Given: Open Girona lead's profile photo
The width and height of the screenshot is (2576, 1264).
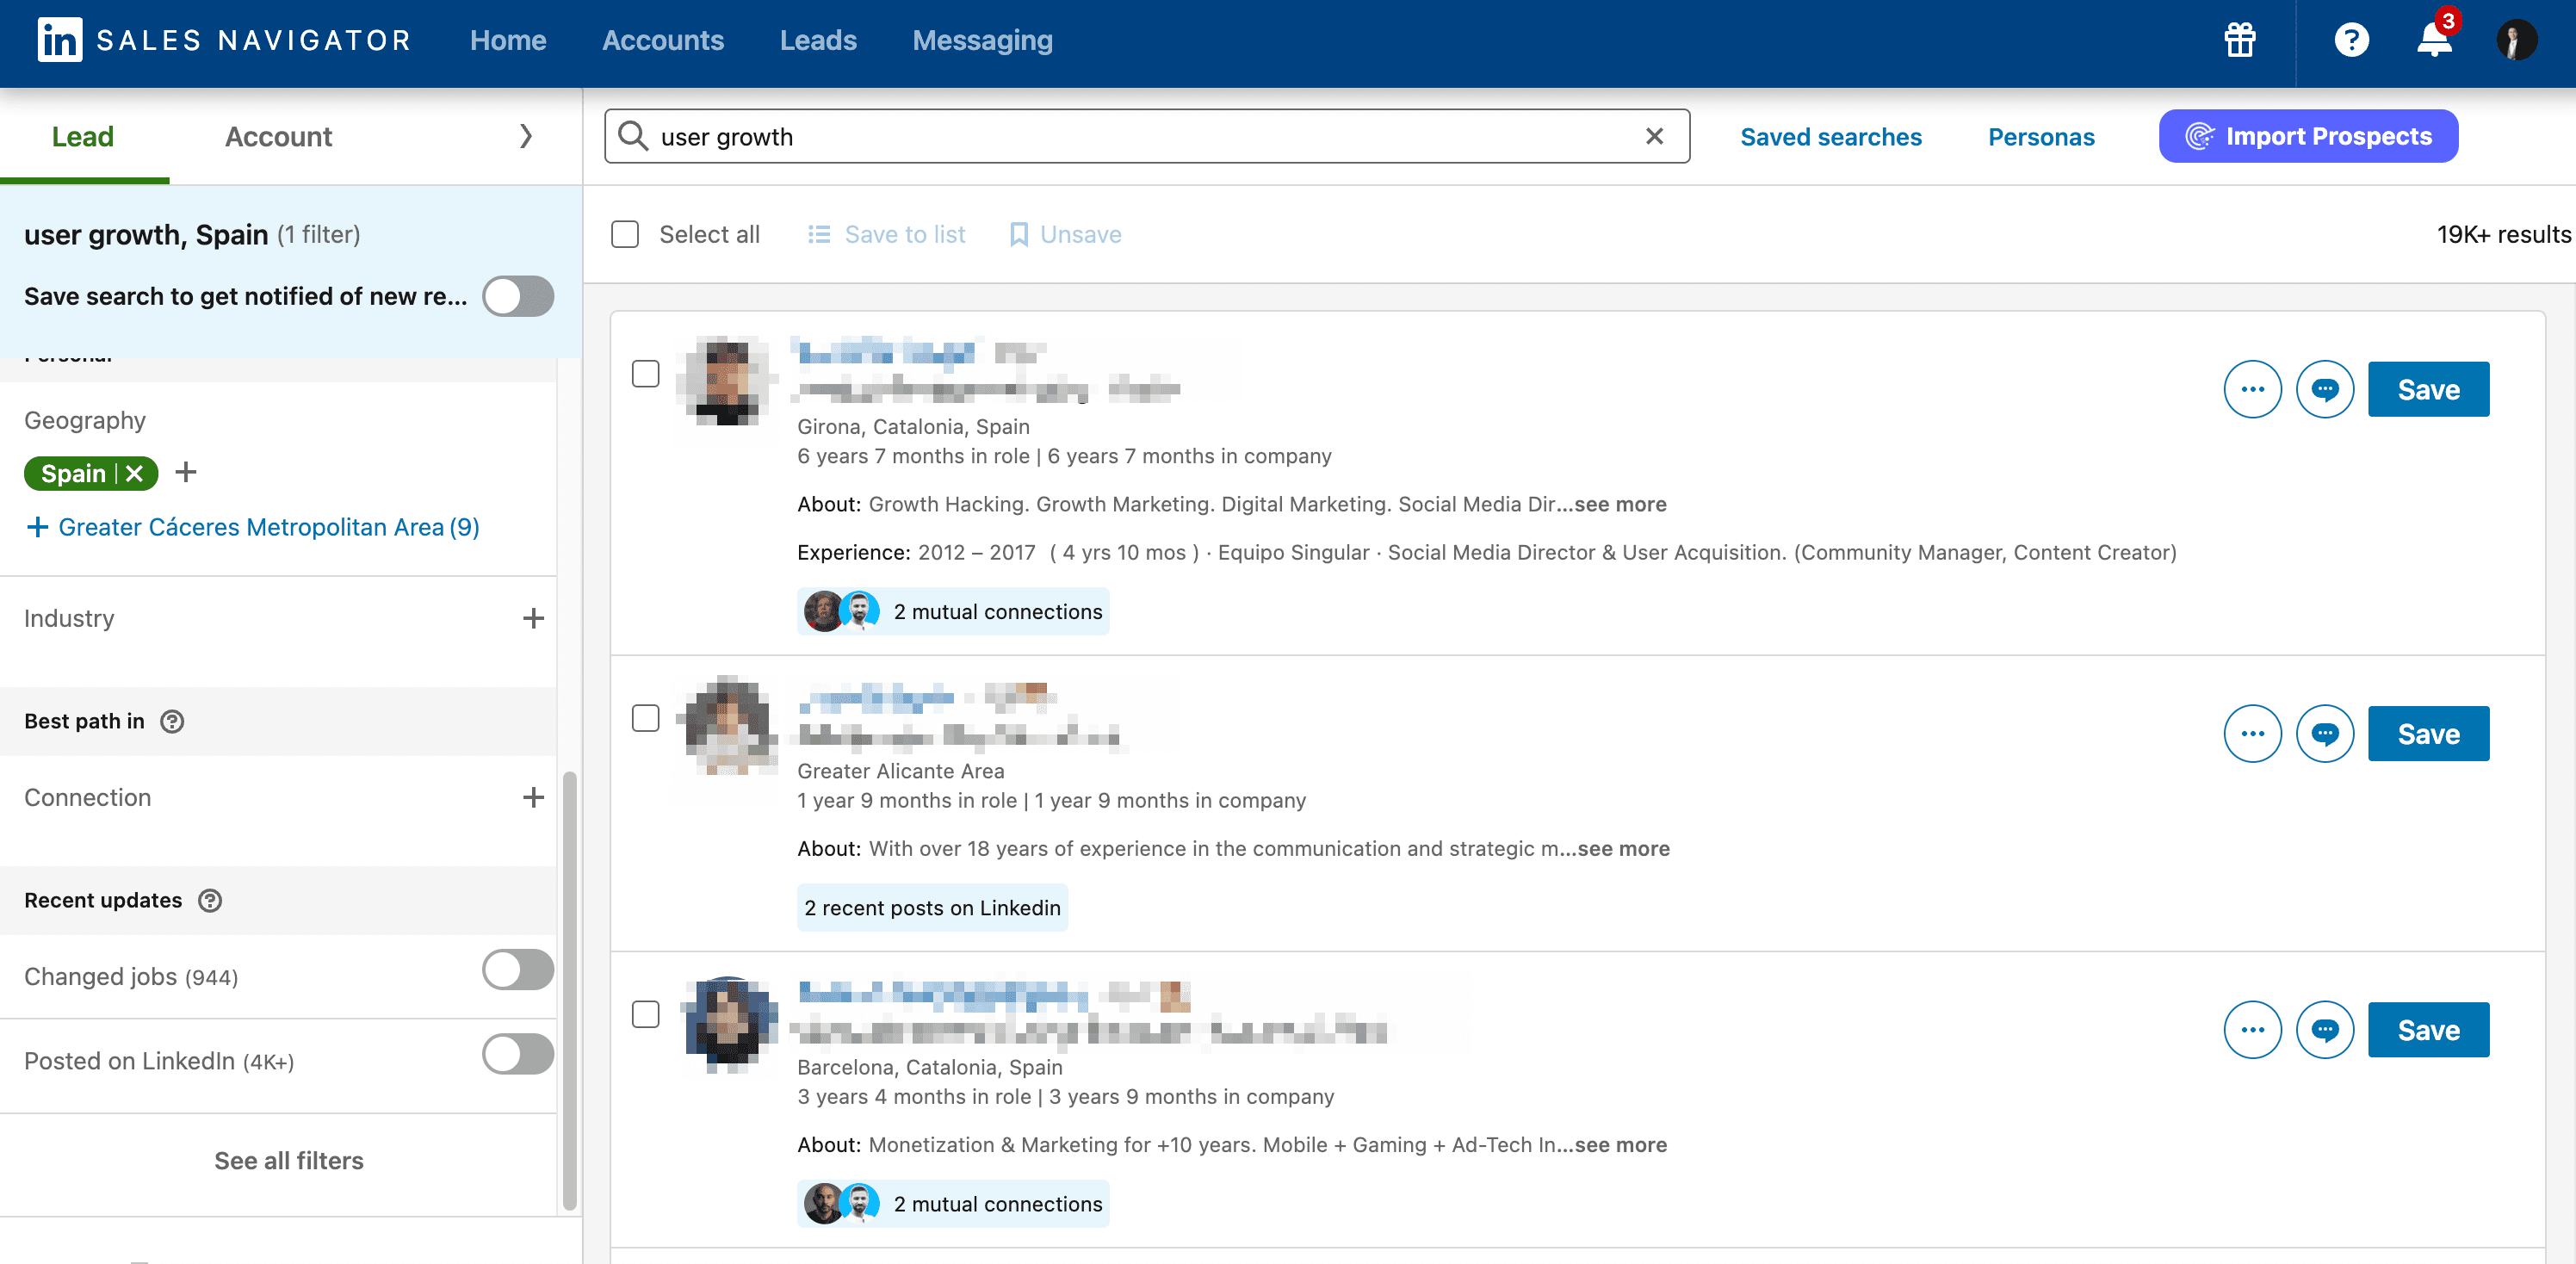Looking at the screenshot, I should [727, 381].
